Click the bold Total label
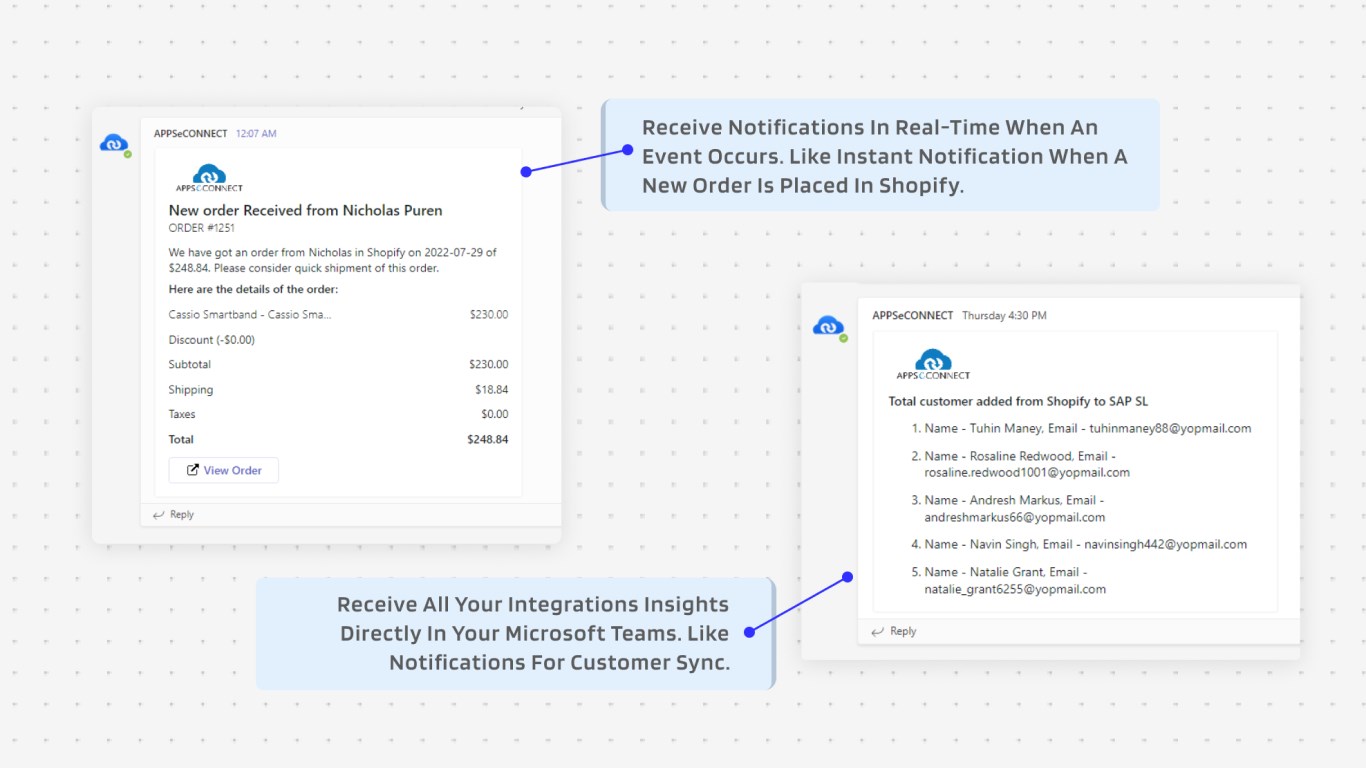Screen dimensions: 1366x768 click(181, 439)
